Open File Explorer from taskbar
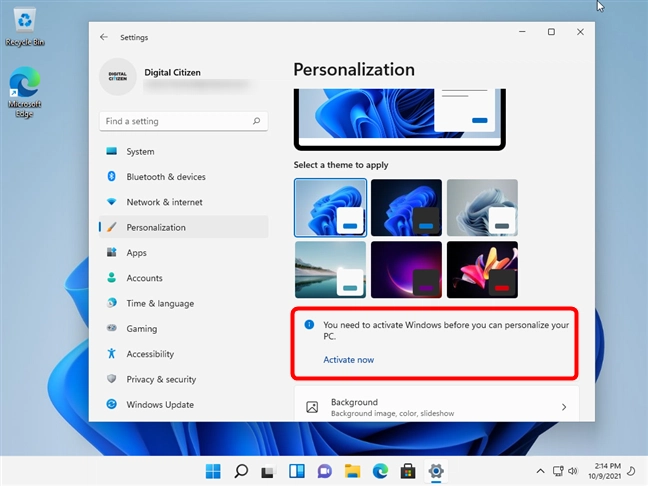 [353, 471]
